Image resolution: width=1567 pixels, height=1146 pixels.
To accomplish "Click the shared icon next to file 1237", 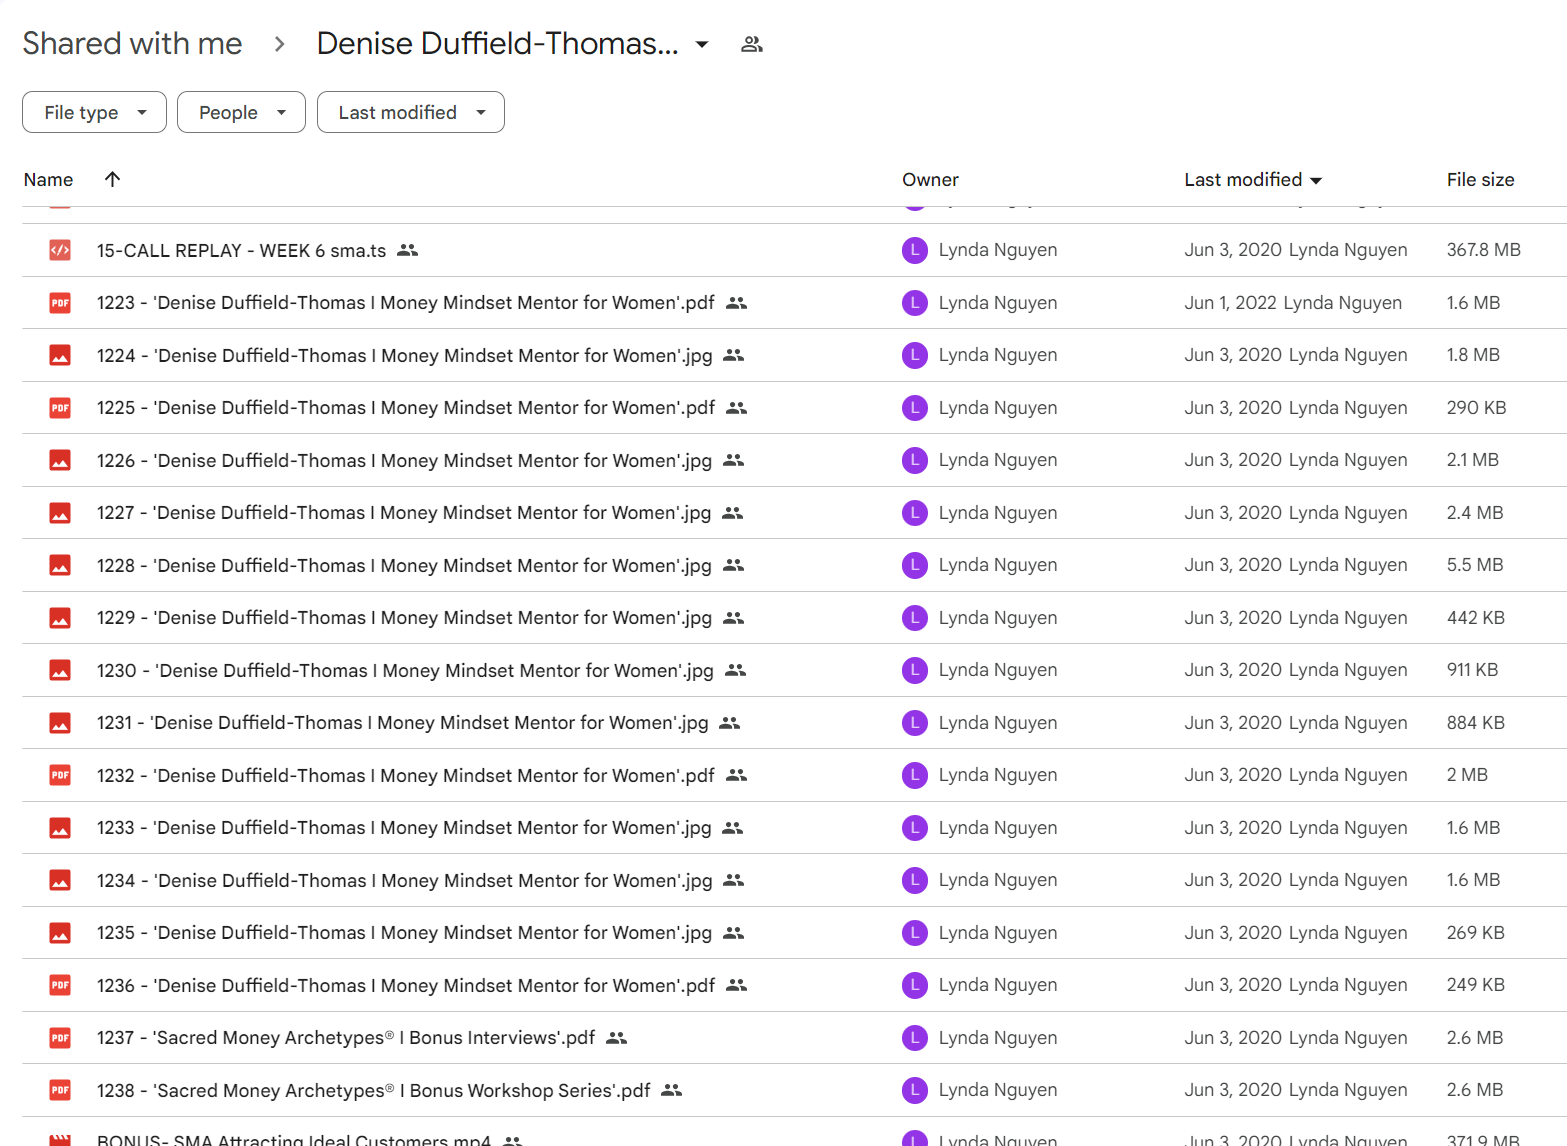I will click(x=616, y=1038).
